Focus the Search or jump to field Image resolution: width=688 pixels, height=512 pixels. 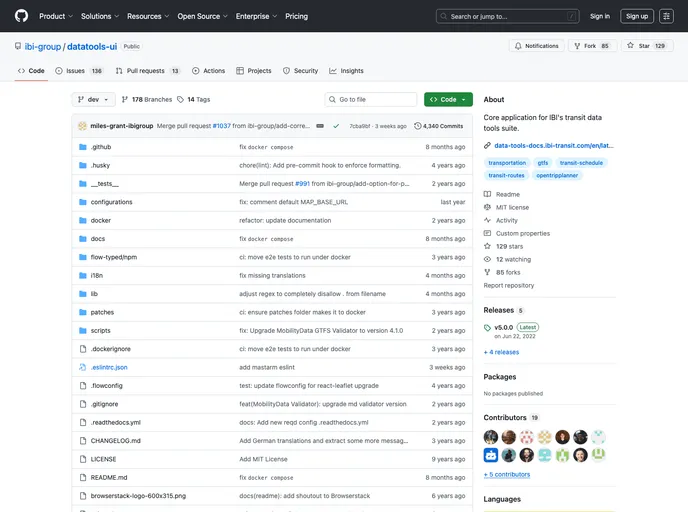507,16
